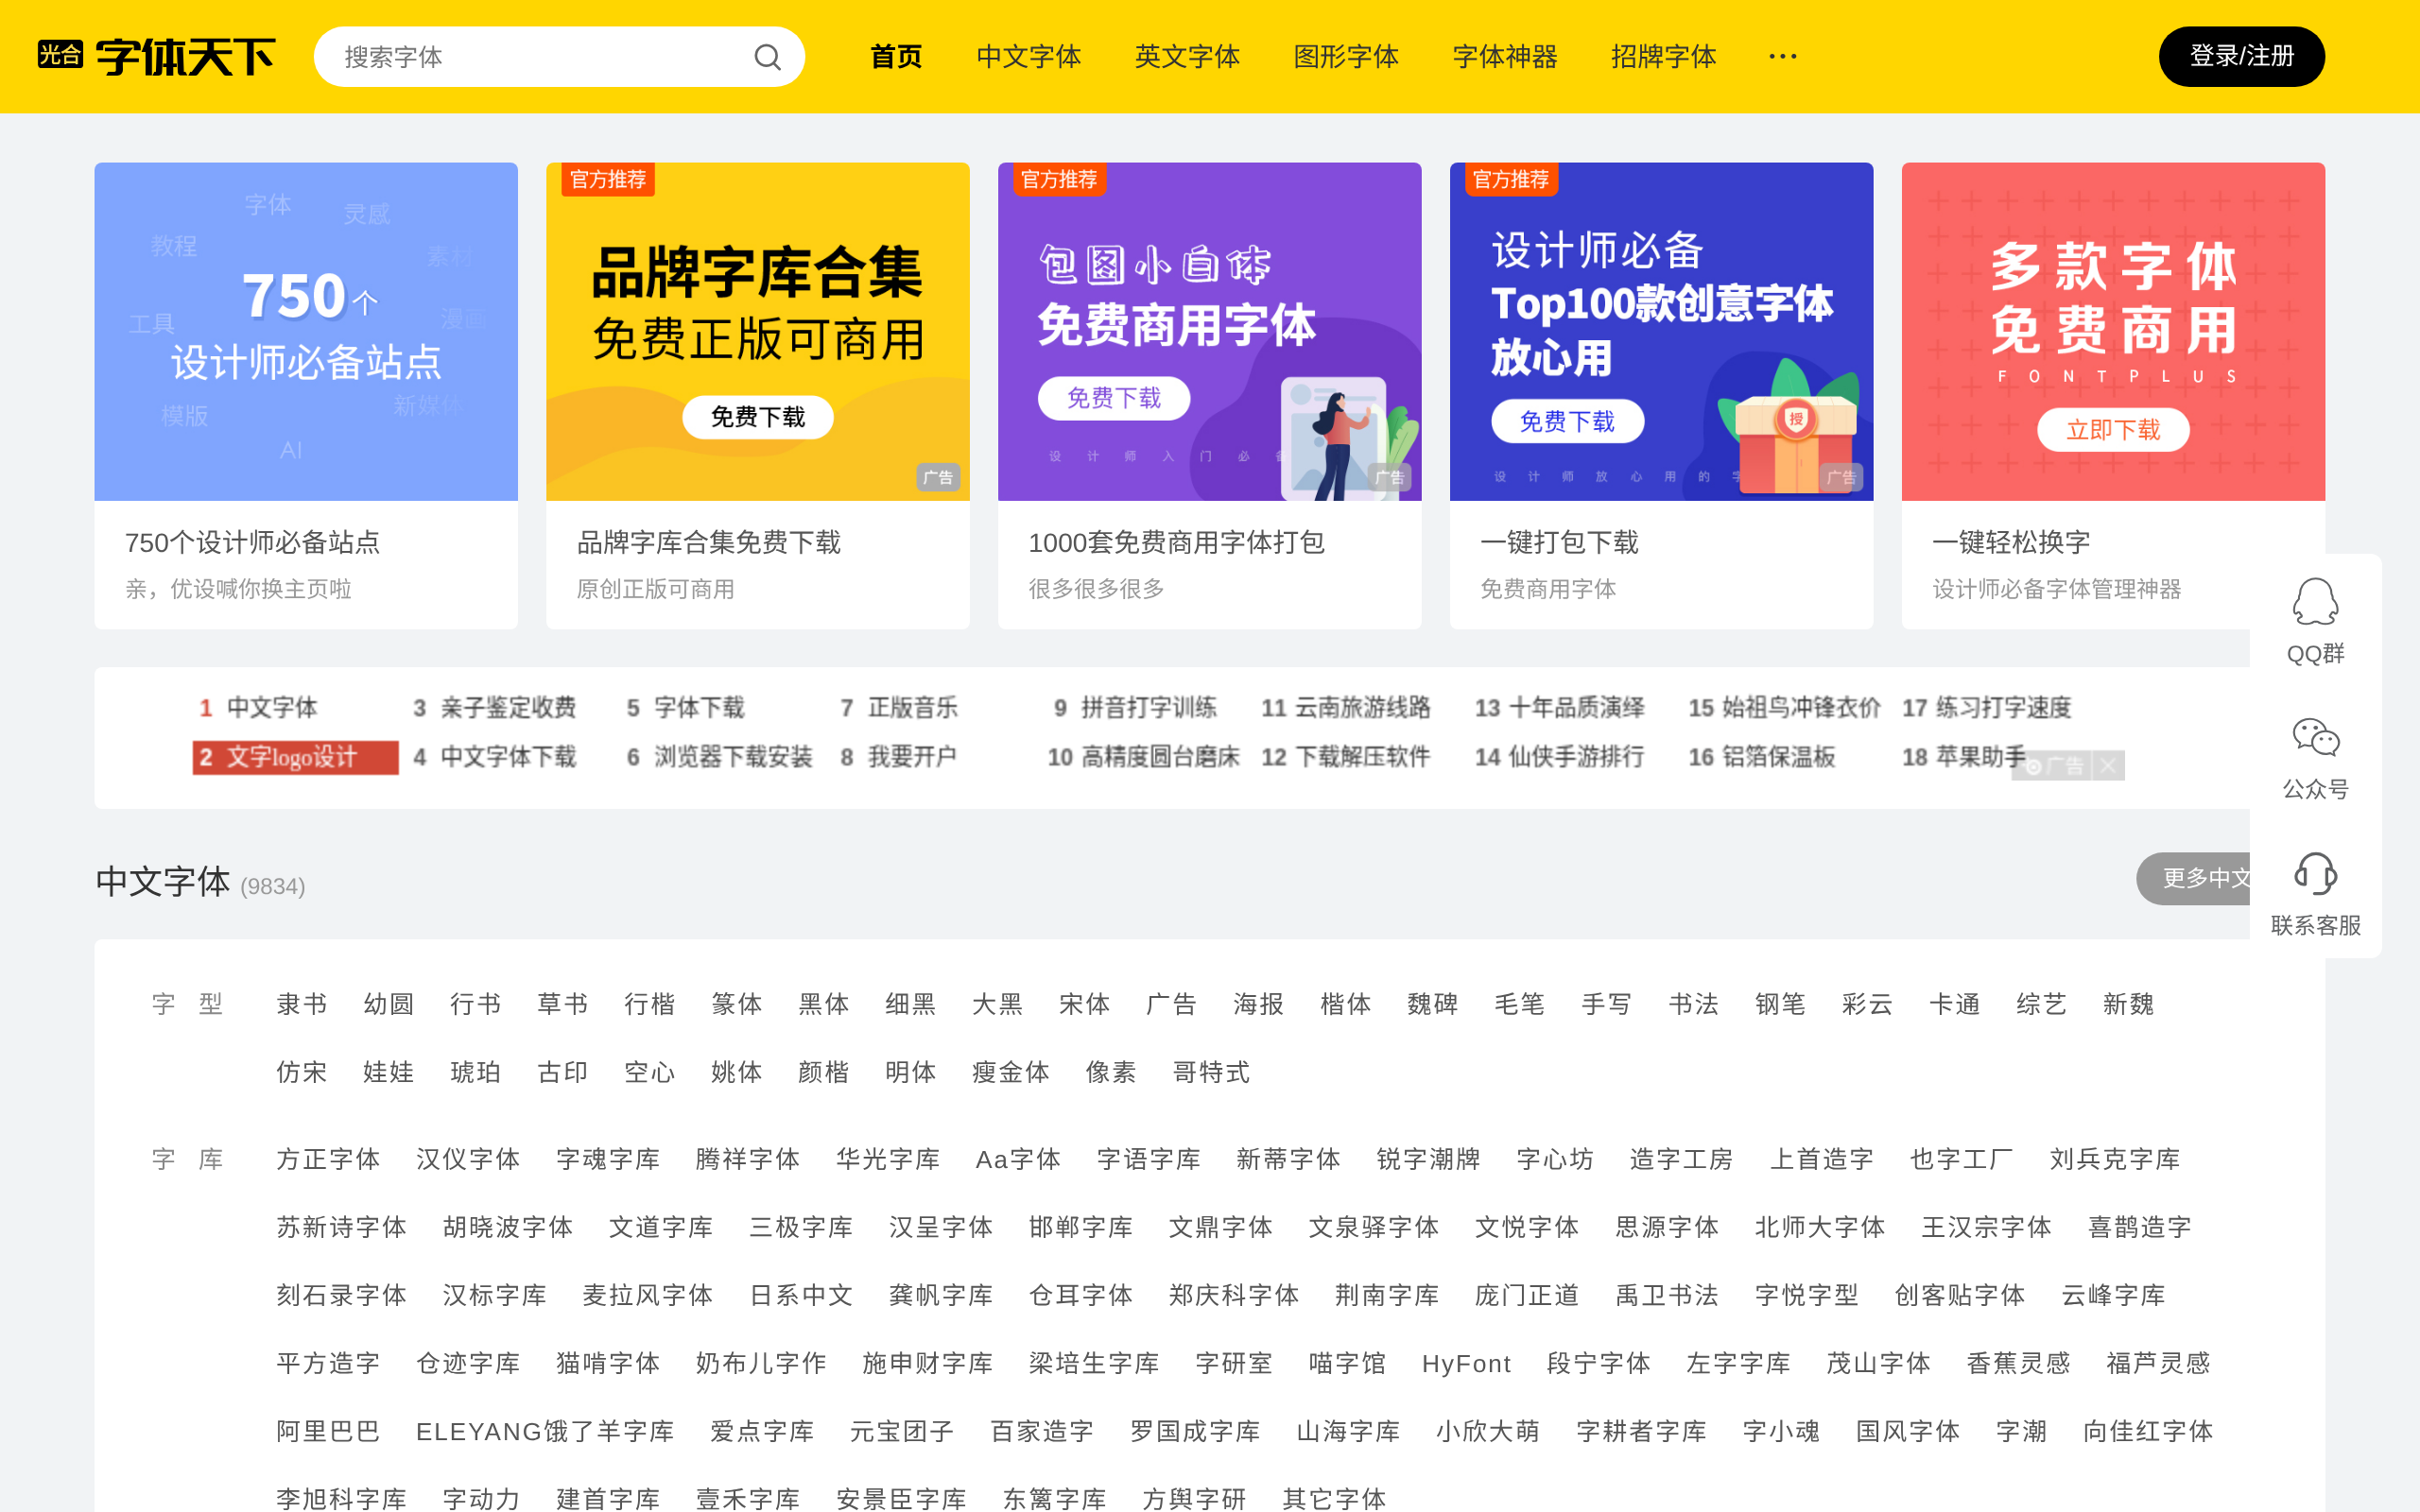
Task: Click 免费下载 on 包图小白体 banner
Action: click(x=1114, y=398)
